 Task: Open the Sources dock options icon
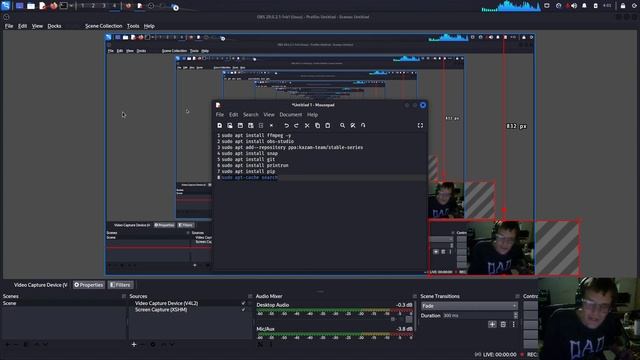click(x=250, y=296)
